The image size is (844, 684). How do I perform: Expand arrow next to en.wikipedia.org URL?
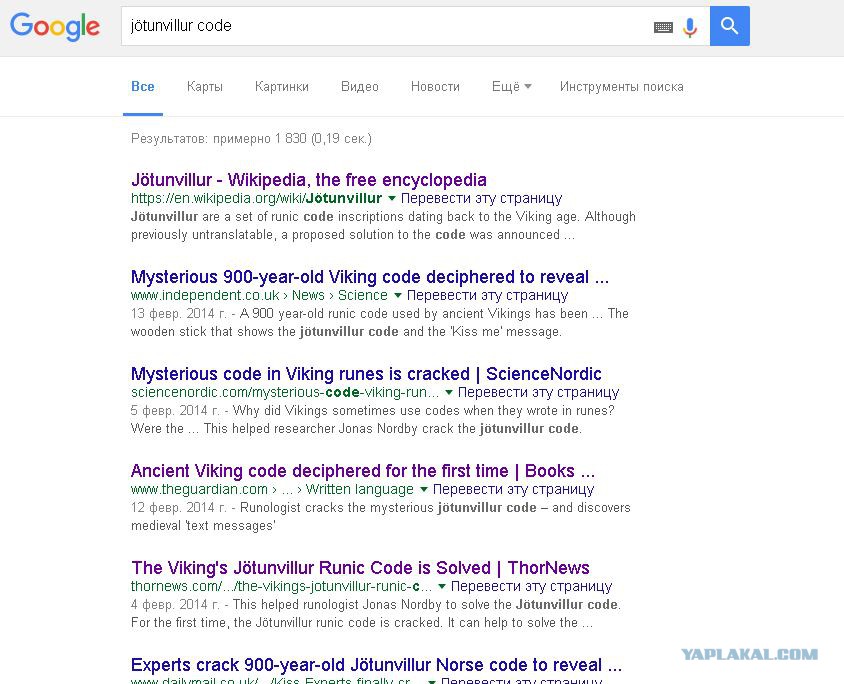392,199
